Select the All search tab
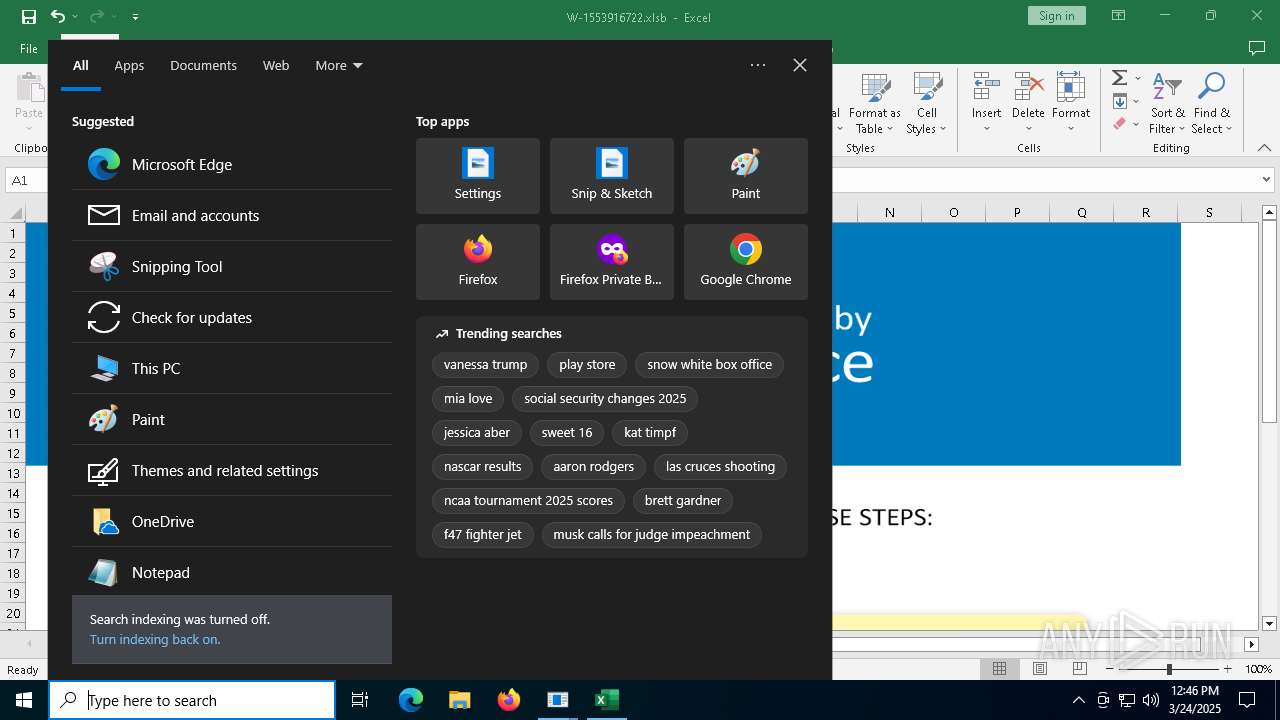 (81, 65)
